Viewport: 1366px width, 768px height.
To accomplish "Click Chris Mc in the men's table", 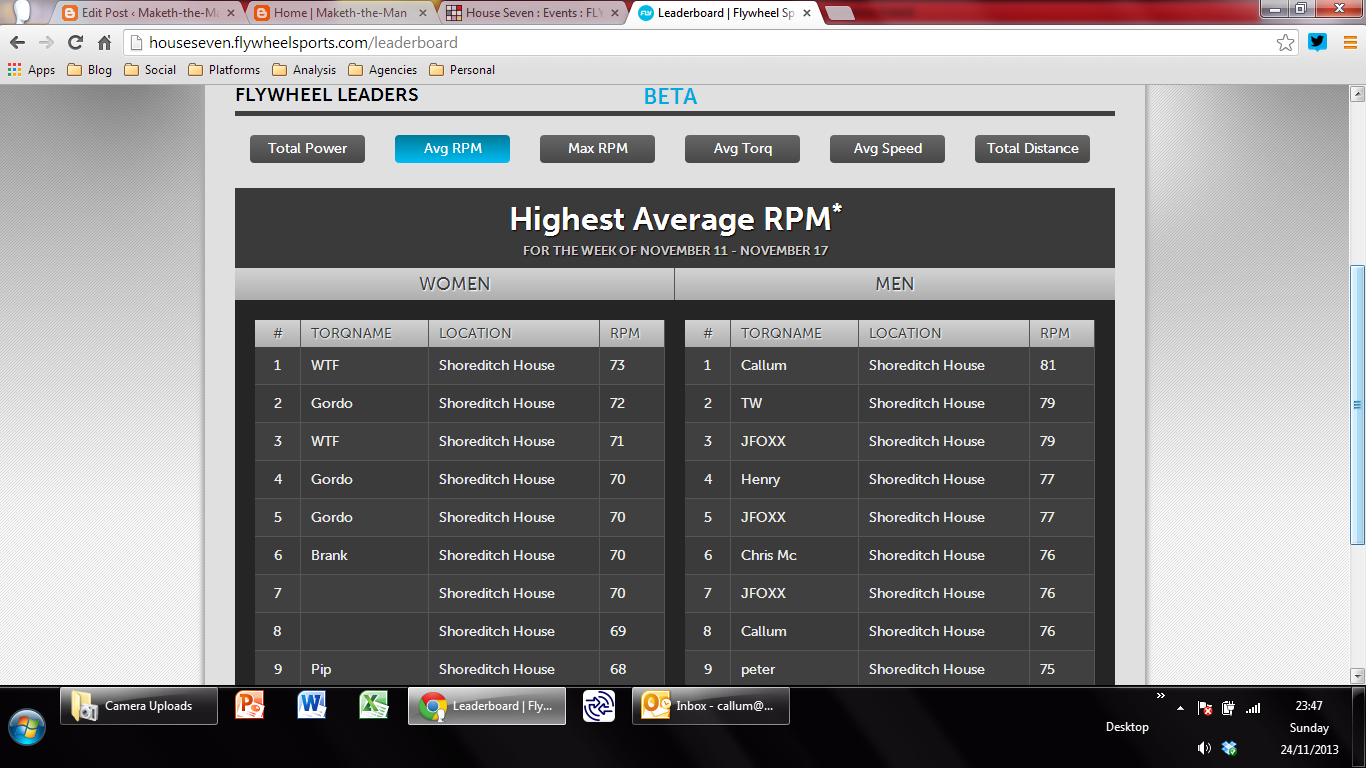I will tap(768, 555).
